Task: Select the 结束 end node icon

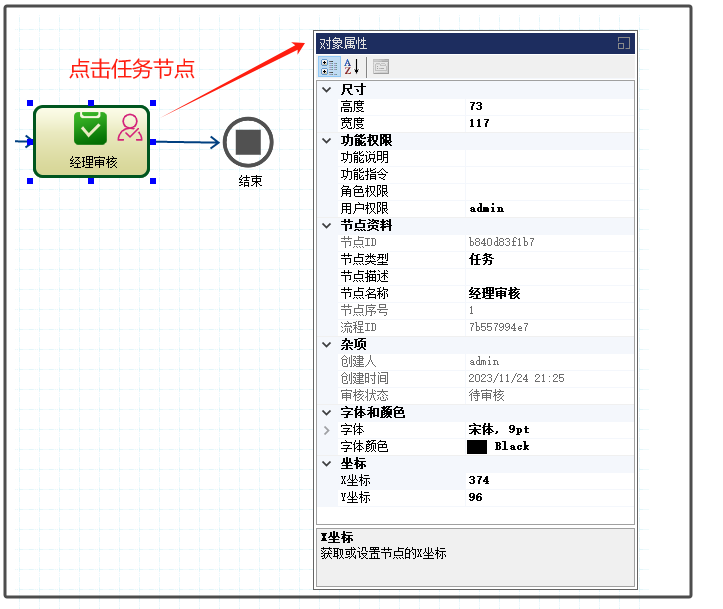Action: click(x=248, y=142)
